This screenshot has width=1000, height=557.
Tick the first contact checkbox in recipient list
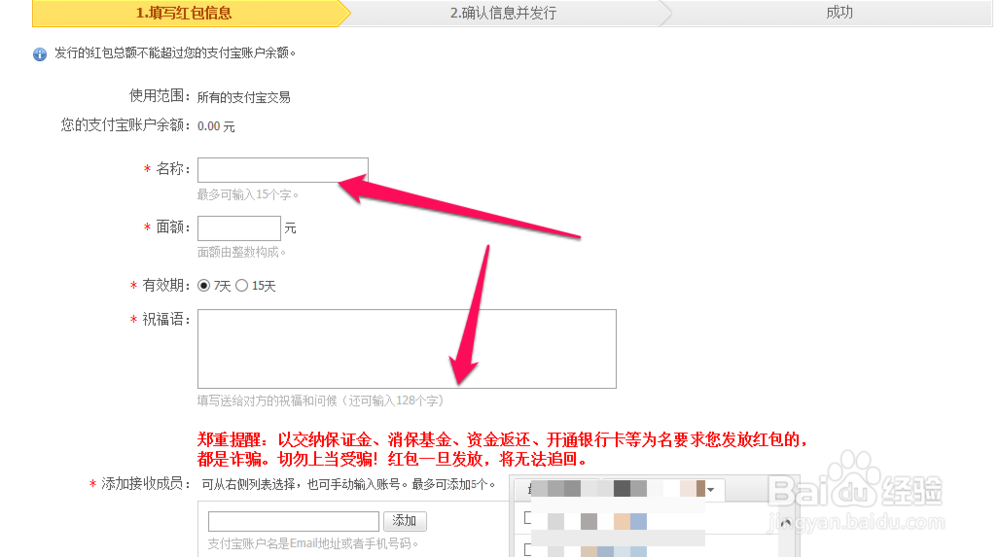coord(527,518)
